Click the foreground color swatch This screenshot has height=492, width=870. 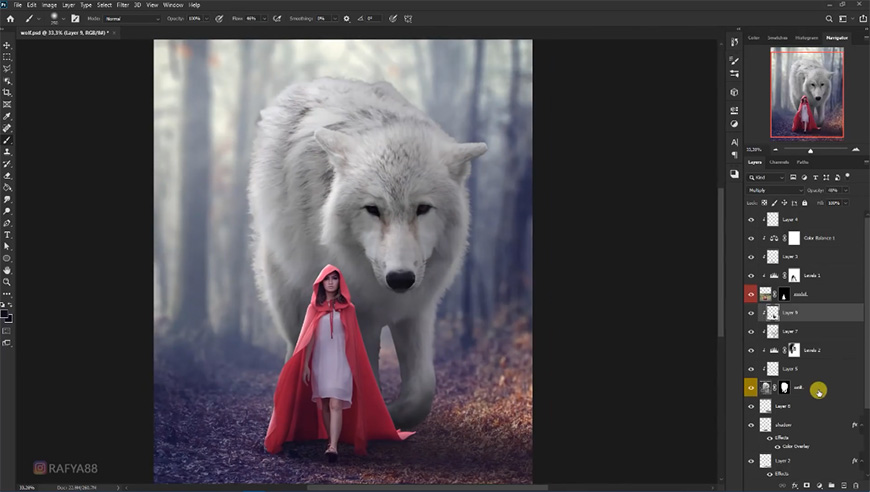tap(4, 314)
